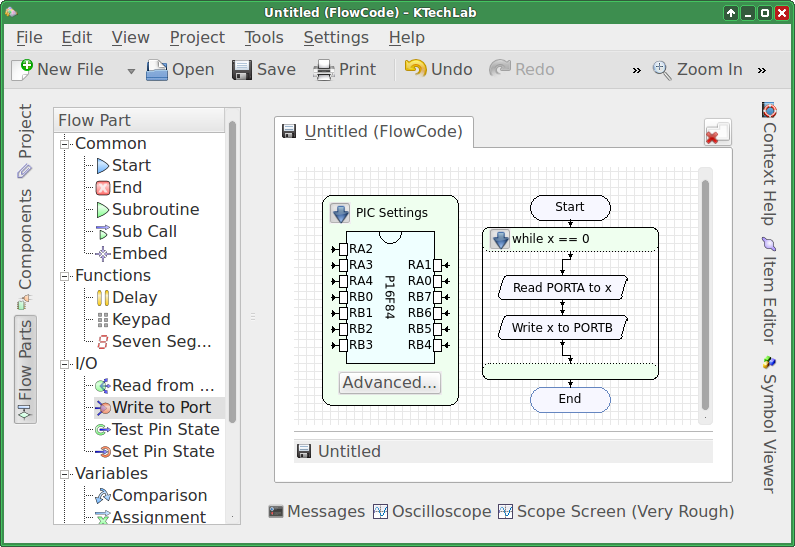Open the Project menu
Viewport: 795px width, 547px height.
(x=197, y=38)
